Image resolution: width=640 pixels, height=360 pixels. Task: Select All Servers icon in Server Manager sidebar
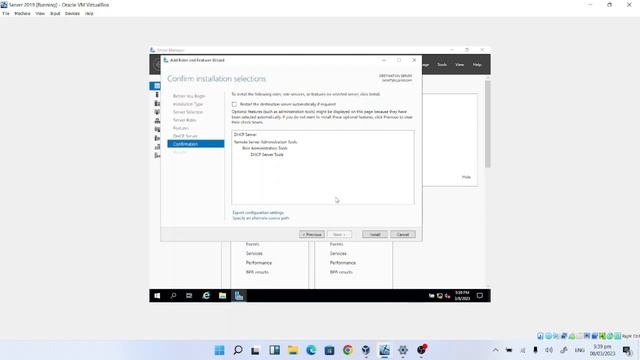157,104
